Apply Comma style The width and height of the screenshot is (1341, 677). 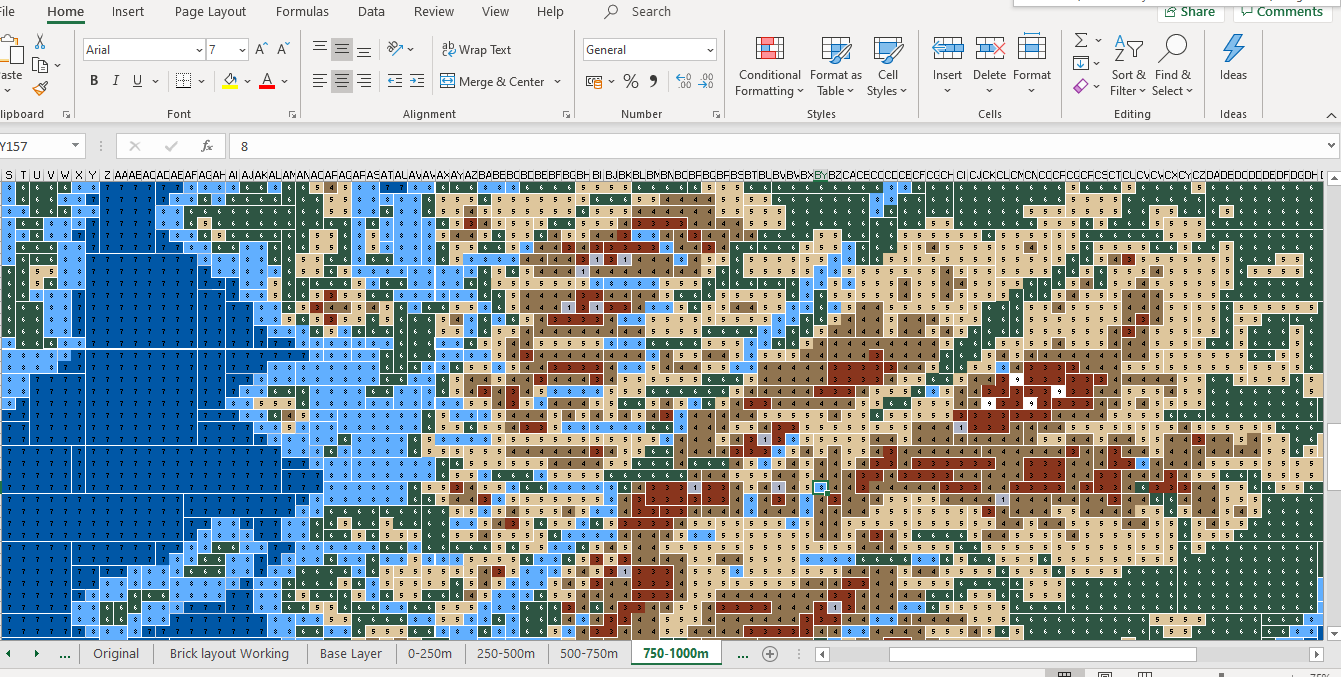tap(653, 81)
